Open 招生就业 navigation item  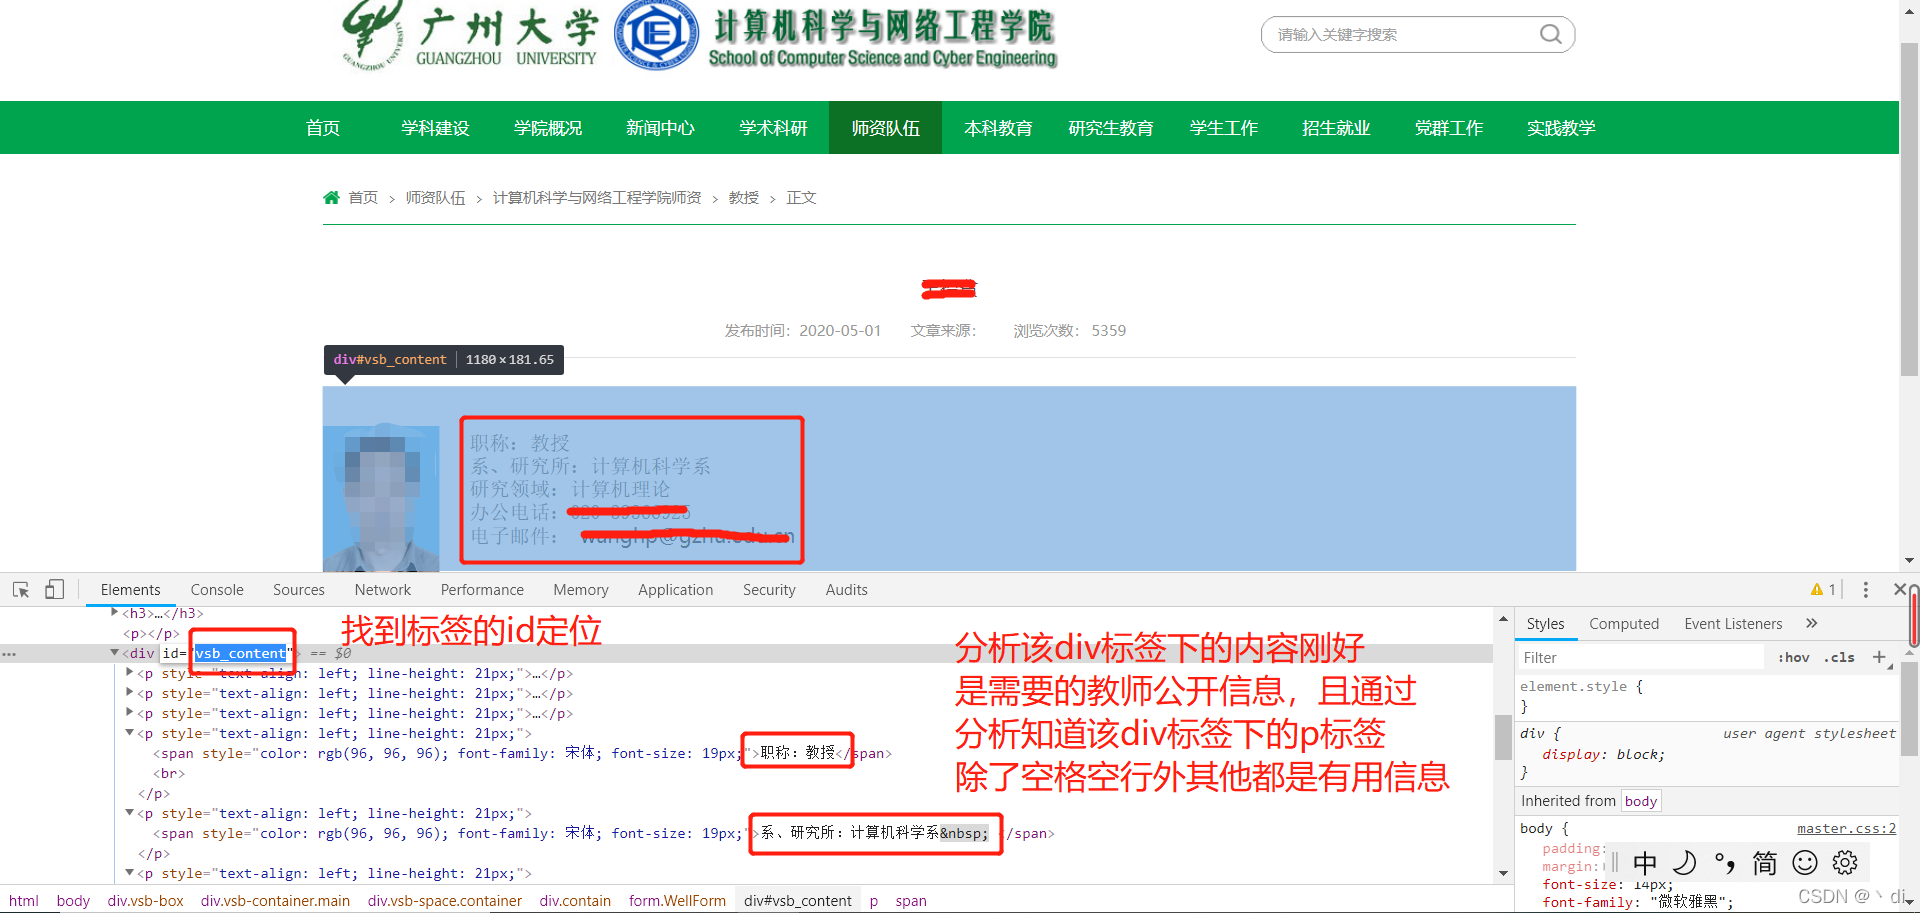[x=1336, y=128]
